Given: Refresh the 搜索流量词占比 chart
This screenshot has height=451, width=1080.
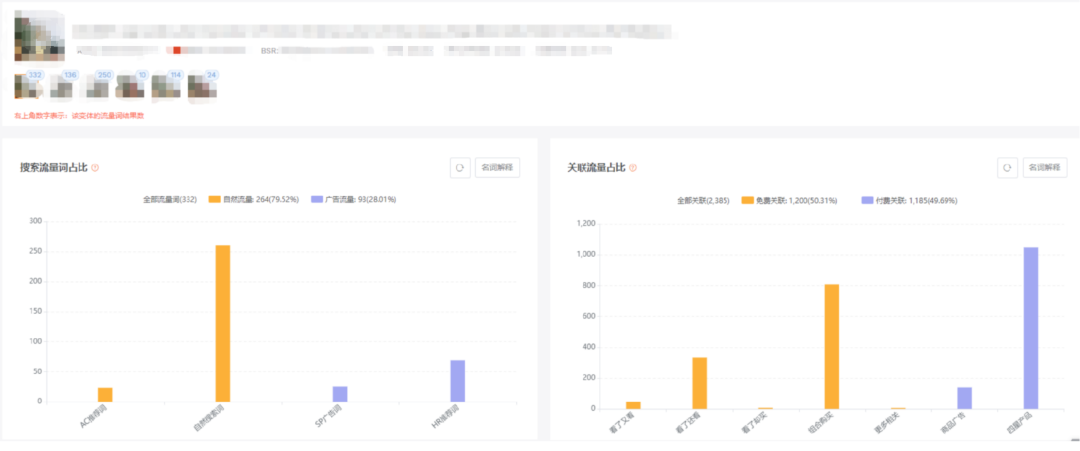Looking at the screenshot, I should coord(460,167).
